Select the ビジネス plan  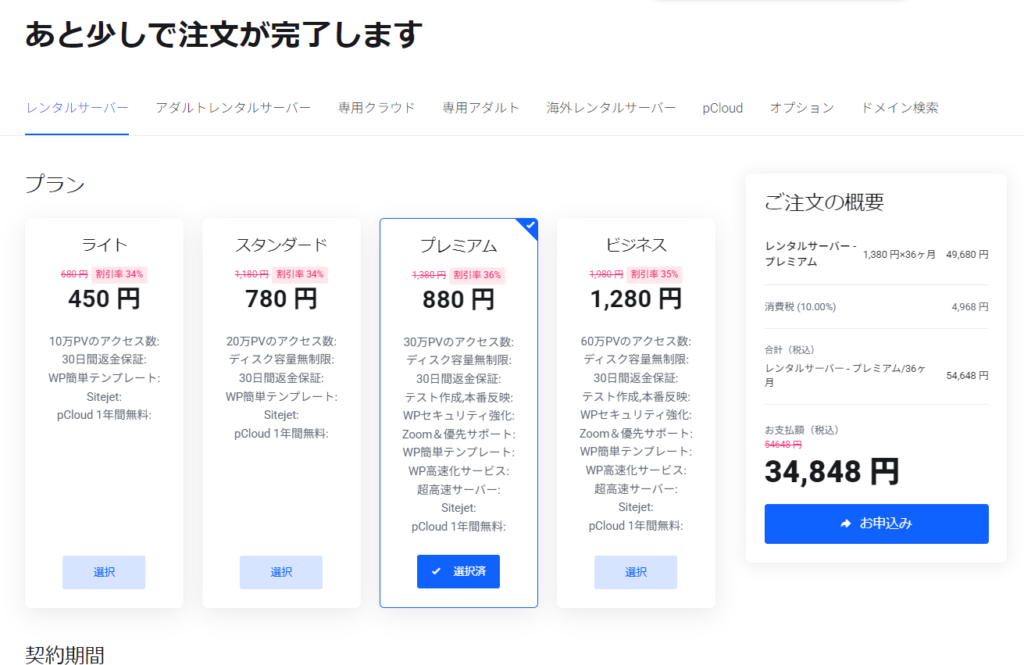tap(635, 572)
